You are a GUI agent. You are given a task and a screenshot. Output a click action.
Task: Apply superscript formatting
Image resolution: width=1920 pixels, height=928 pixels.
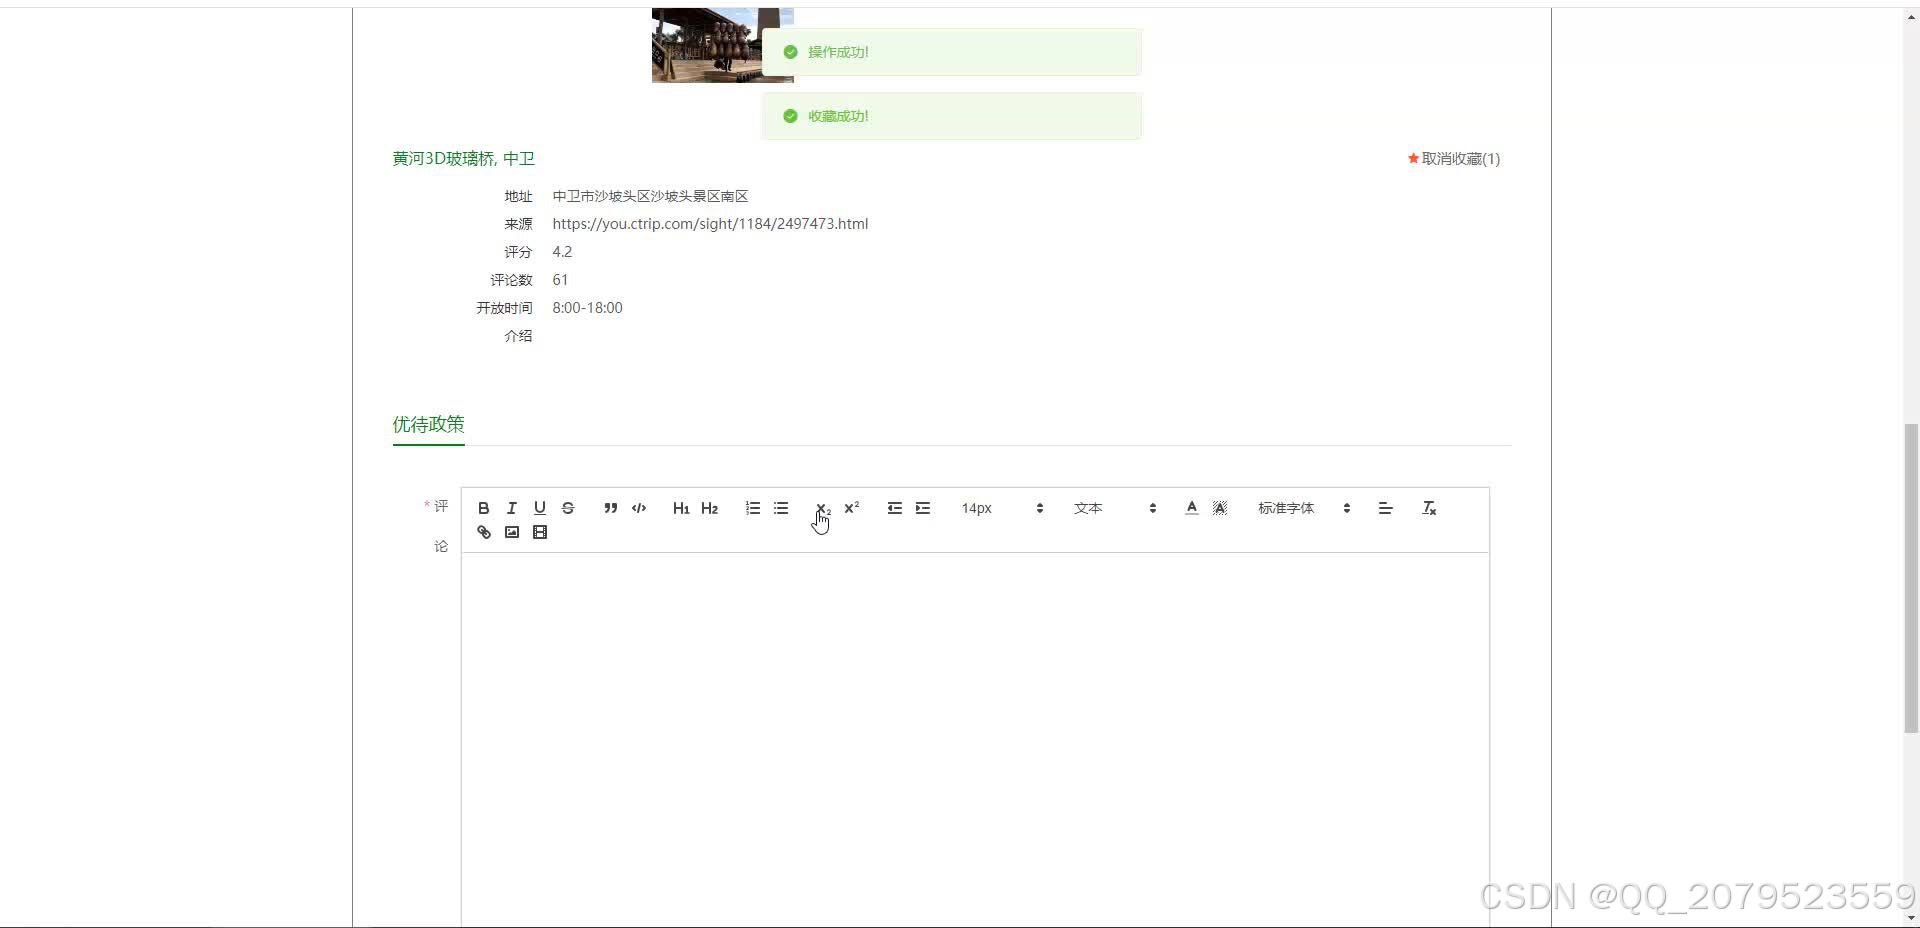852,508
